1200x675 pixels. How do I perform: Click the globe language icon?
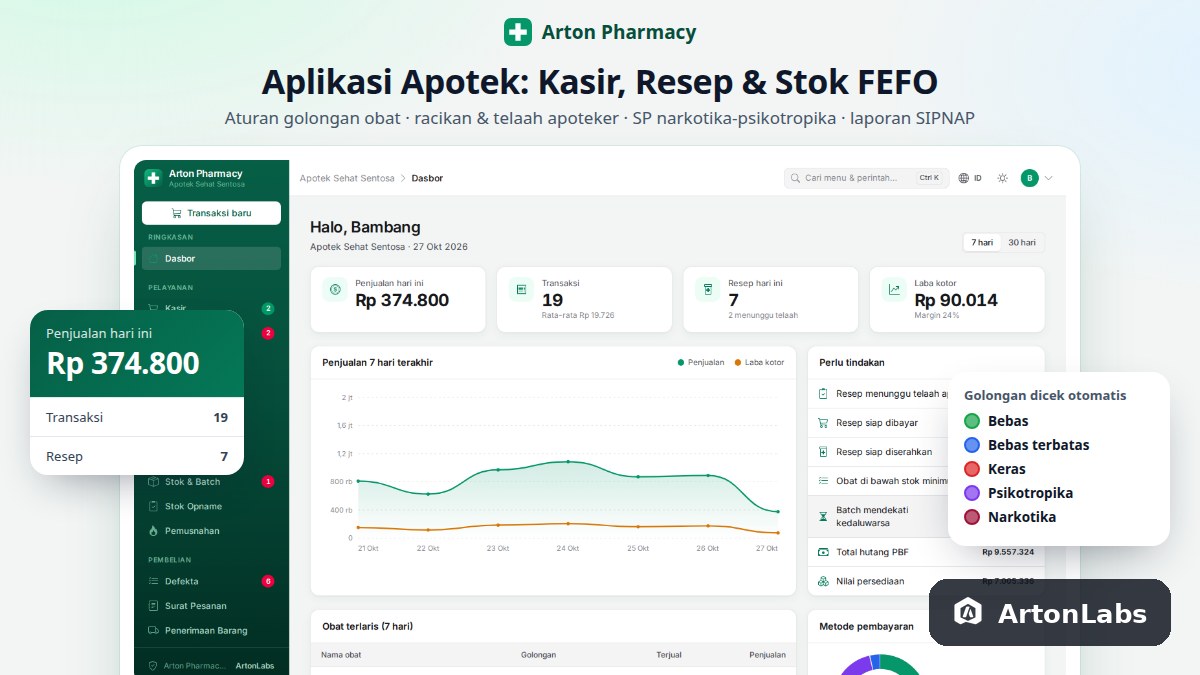pos(964,178)
